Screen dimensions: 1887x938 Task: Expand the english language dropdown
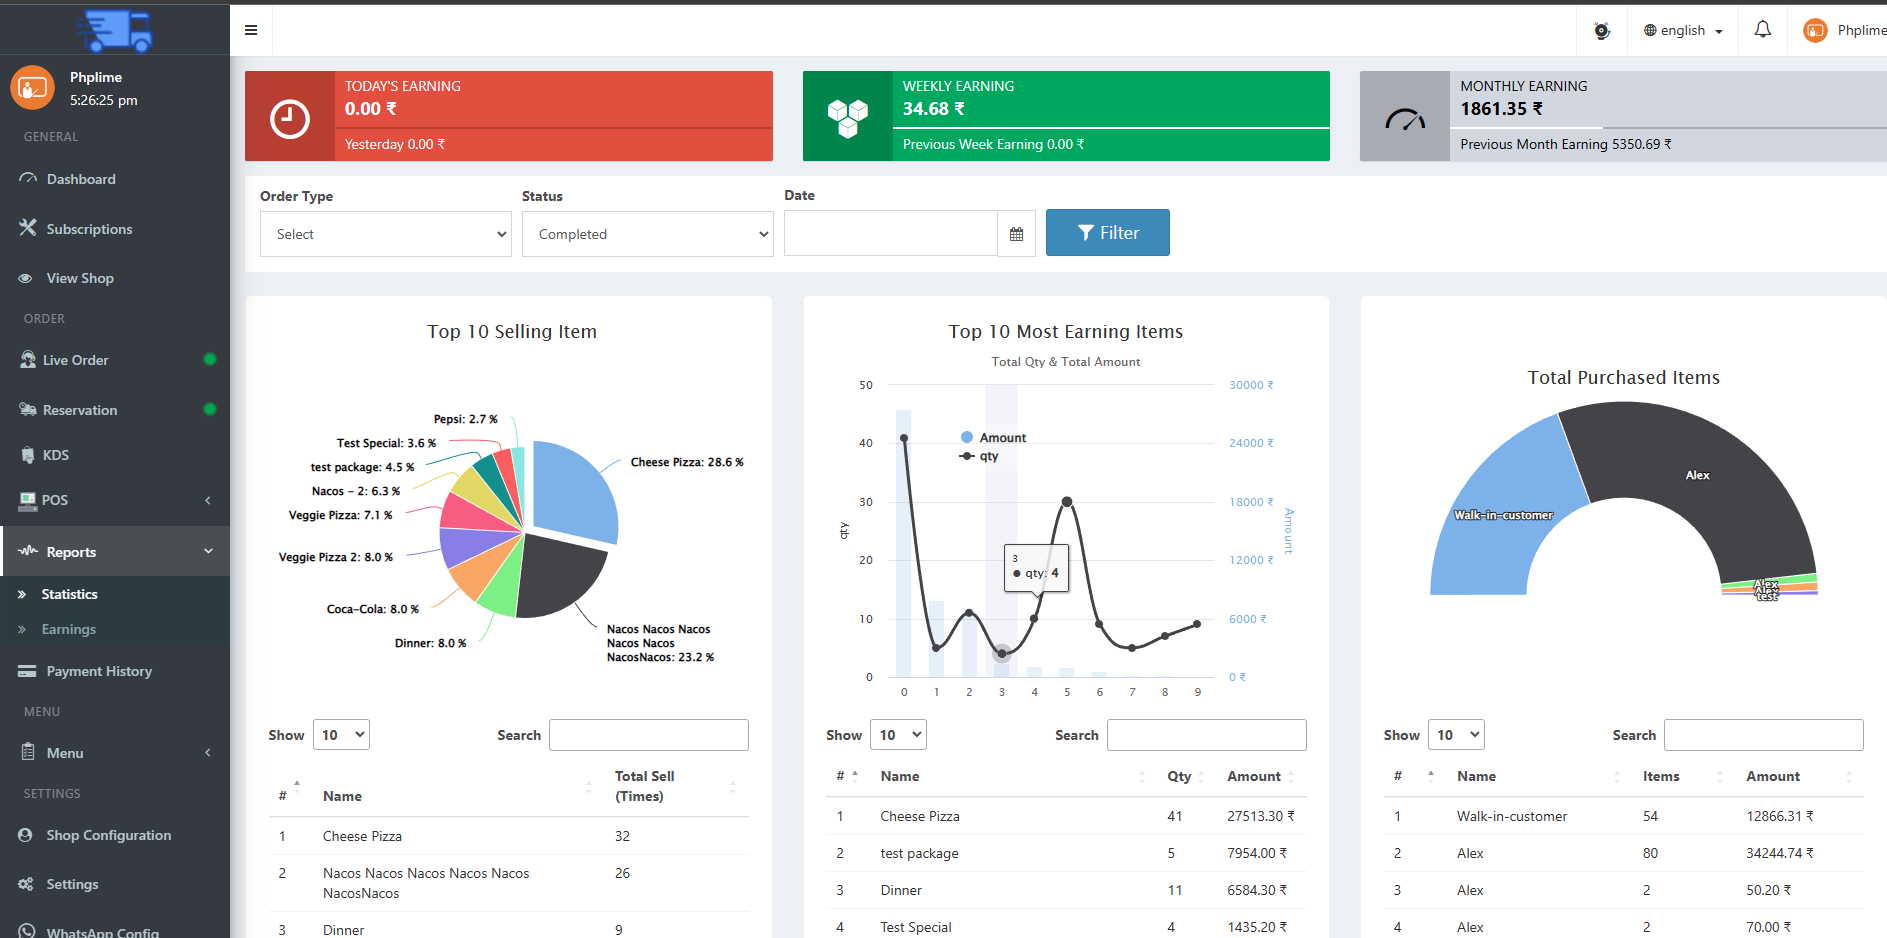(1683, 31)
